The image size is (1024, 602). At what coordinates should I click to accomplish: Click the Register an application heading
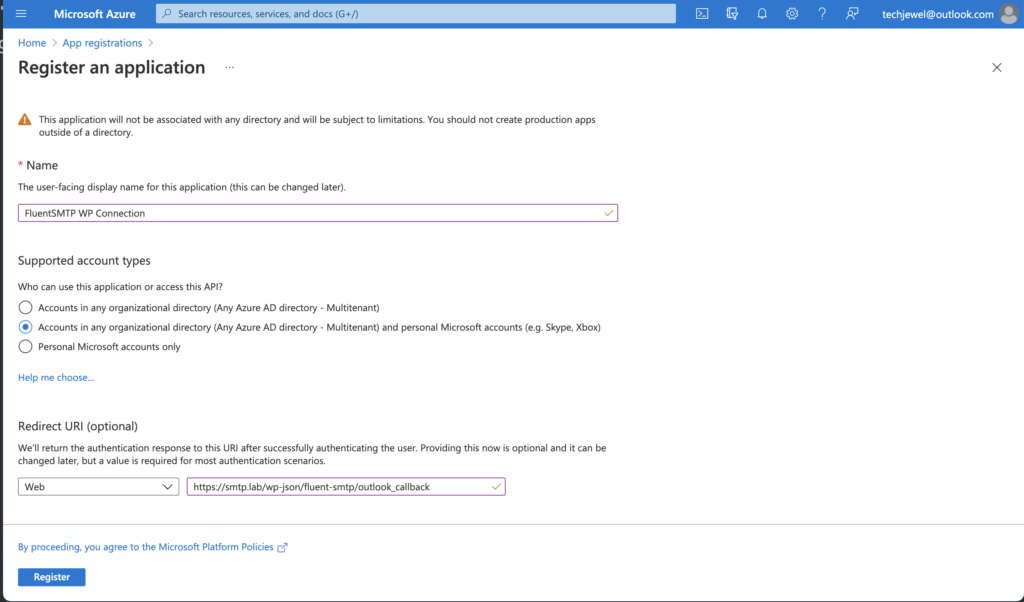(112, 68)
